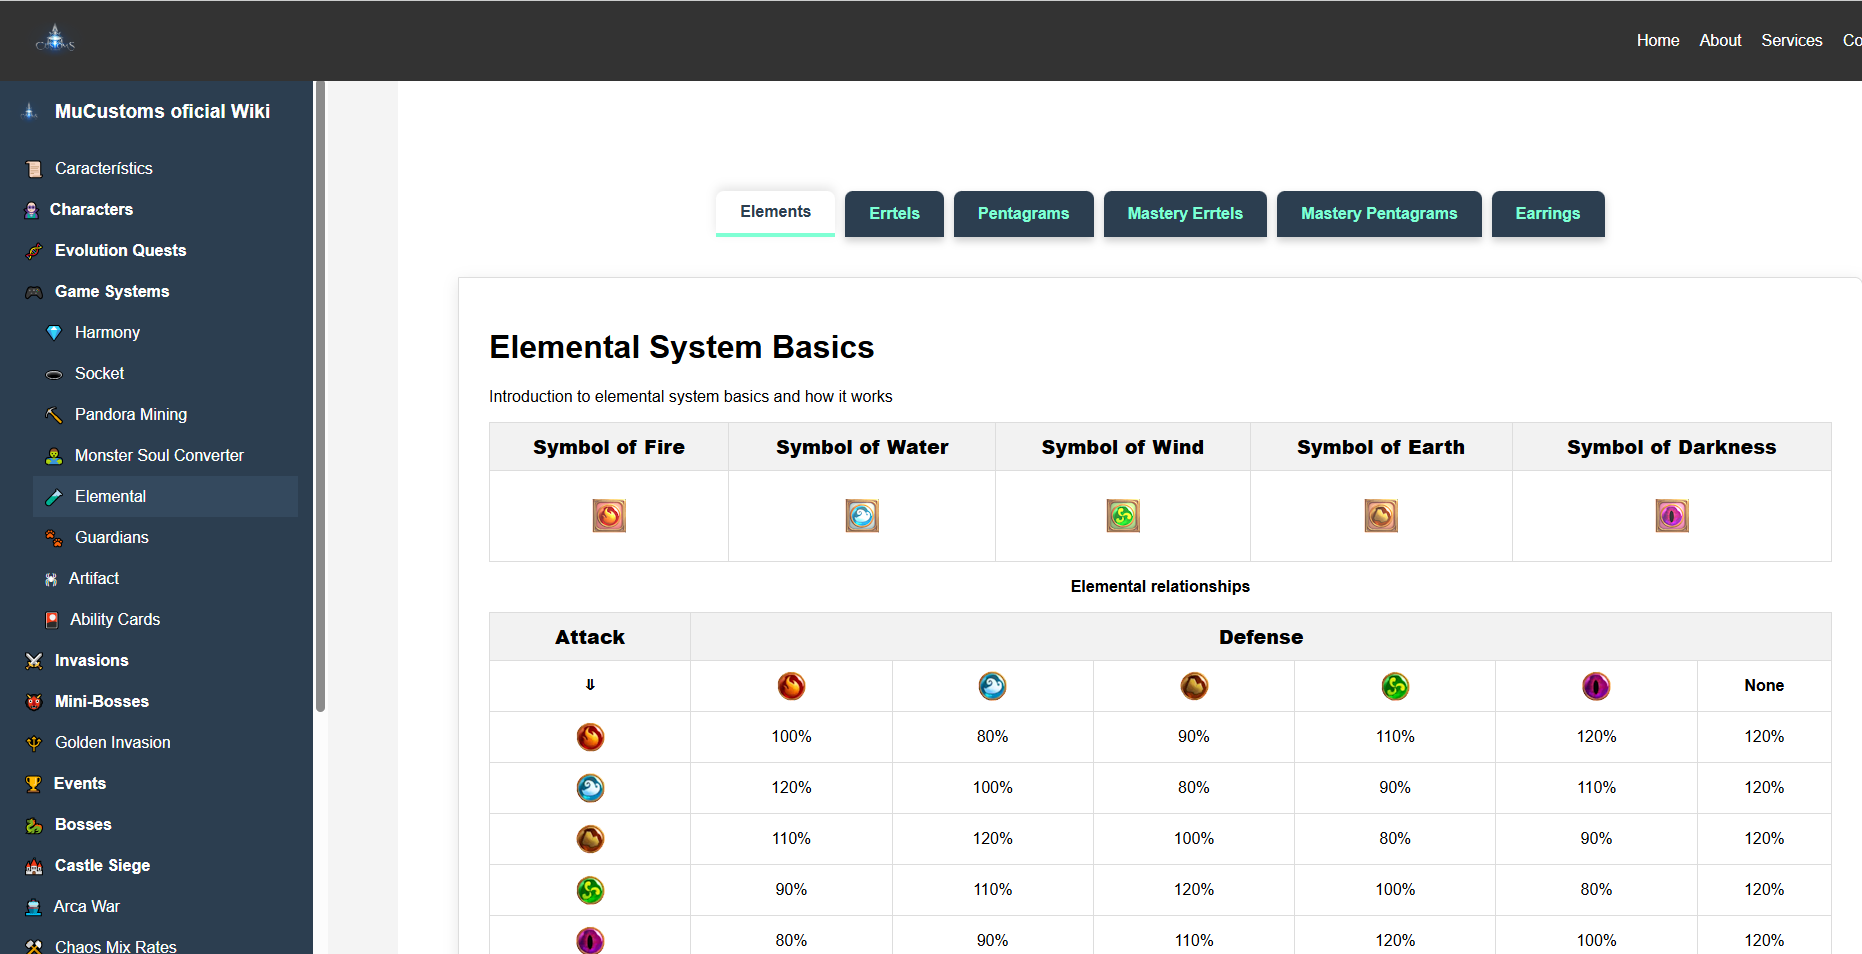Click the Symbol of Fire icon
1862x954 pixels.
[x=609, y=516]
